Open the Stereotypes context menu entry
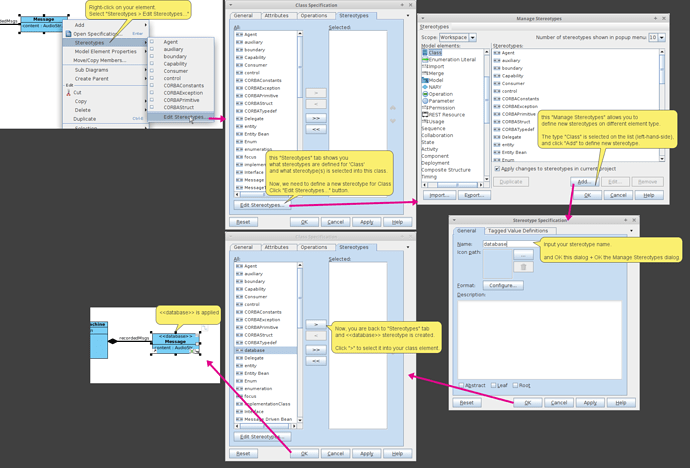The height and width of the screenshot is (468, 690). 106,43
